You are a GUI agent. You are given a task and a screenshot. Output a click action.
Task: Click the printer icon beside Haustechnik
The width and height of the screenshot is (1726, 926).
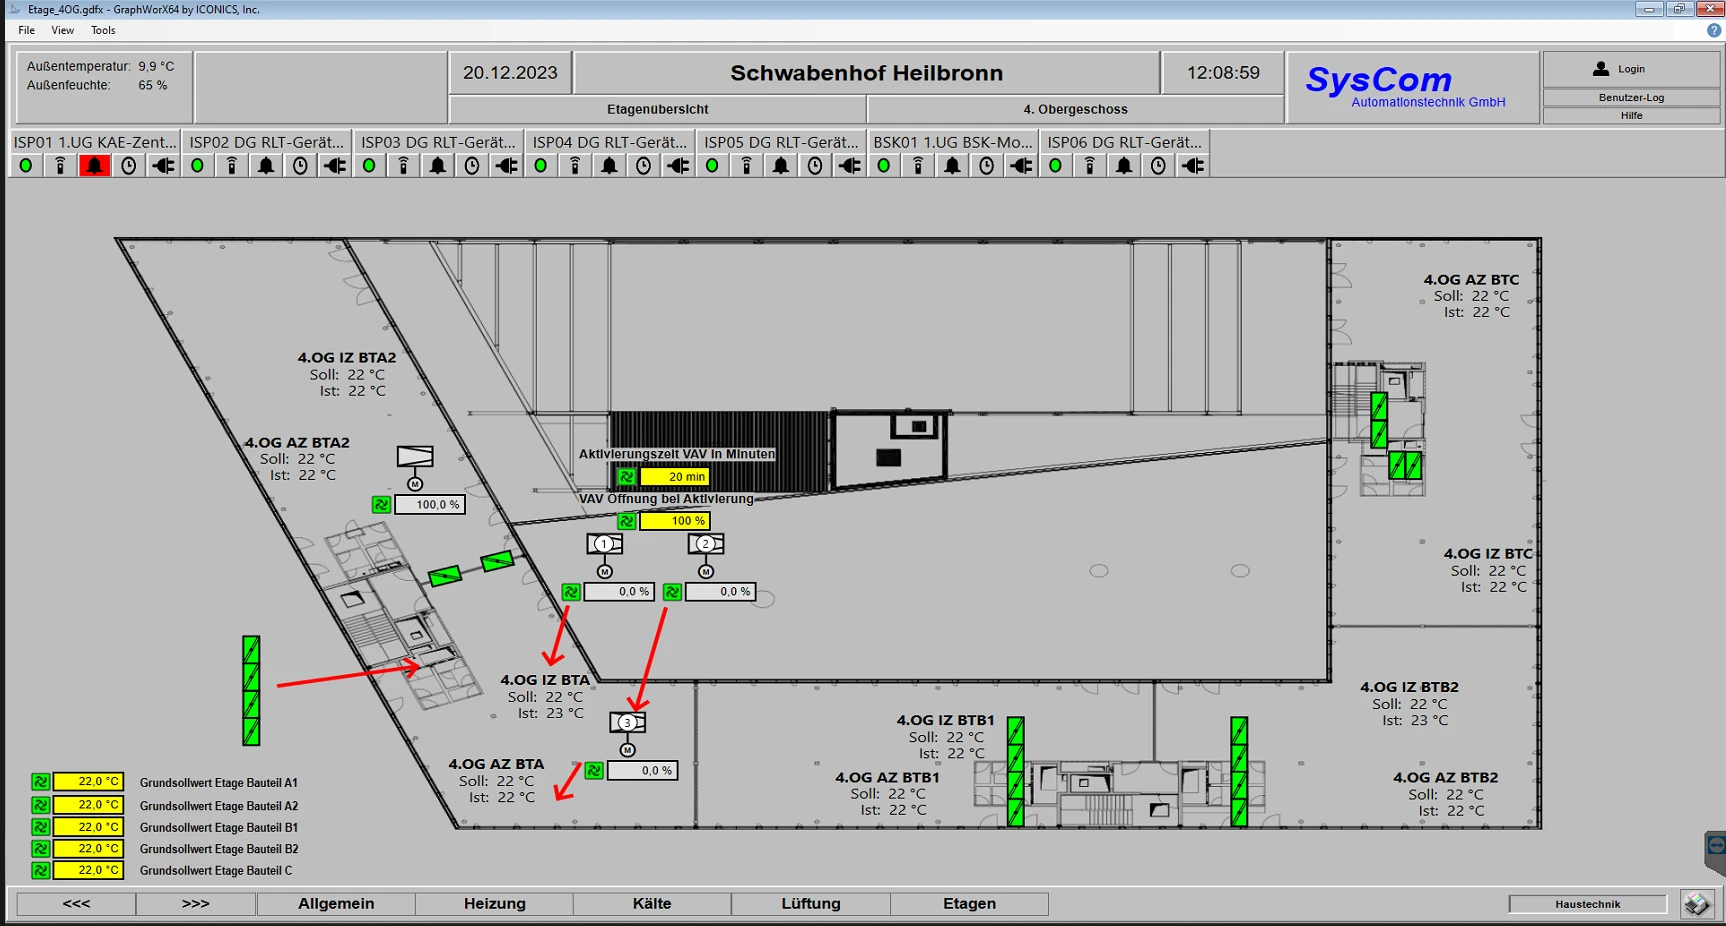(1696, 904)
